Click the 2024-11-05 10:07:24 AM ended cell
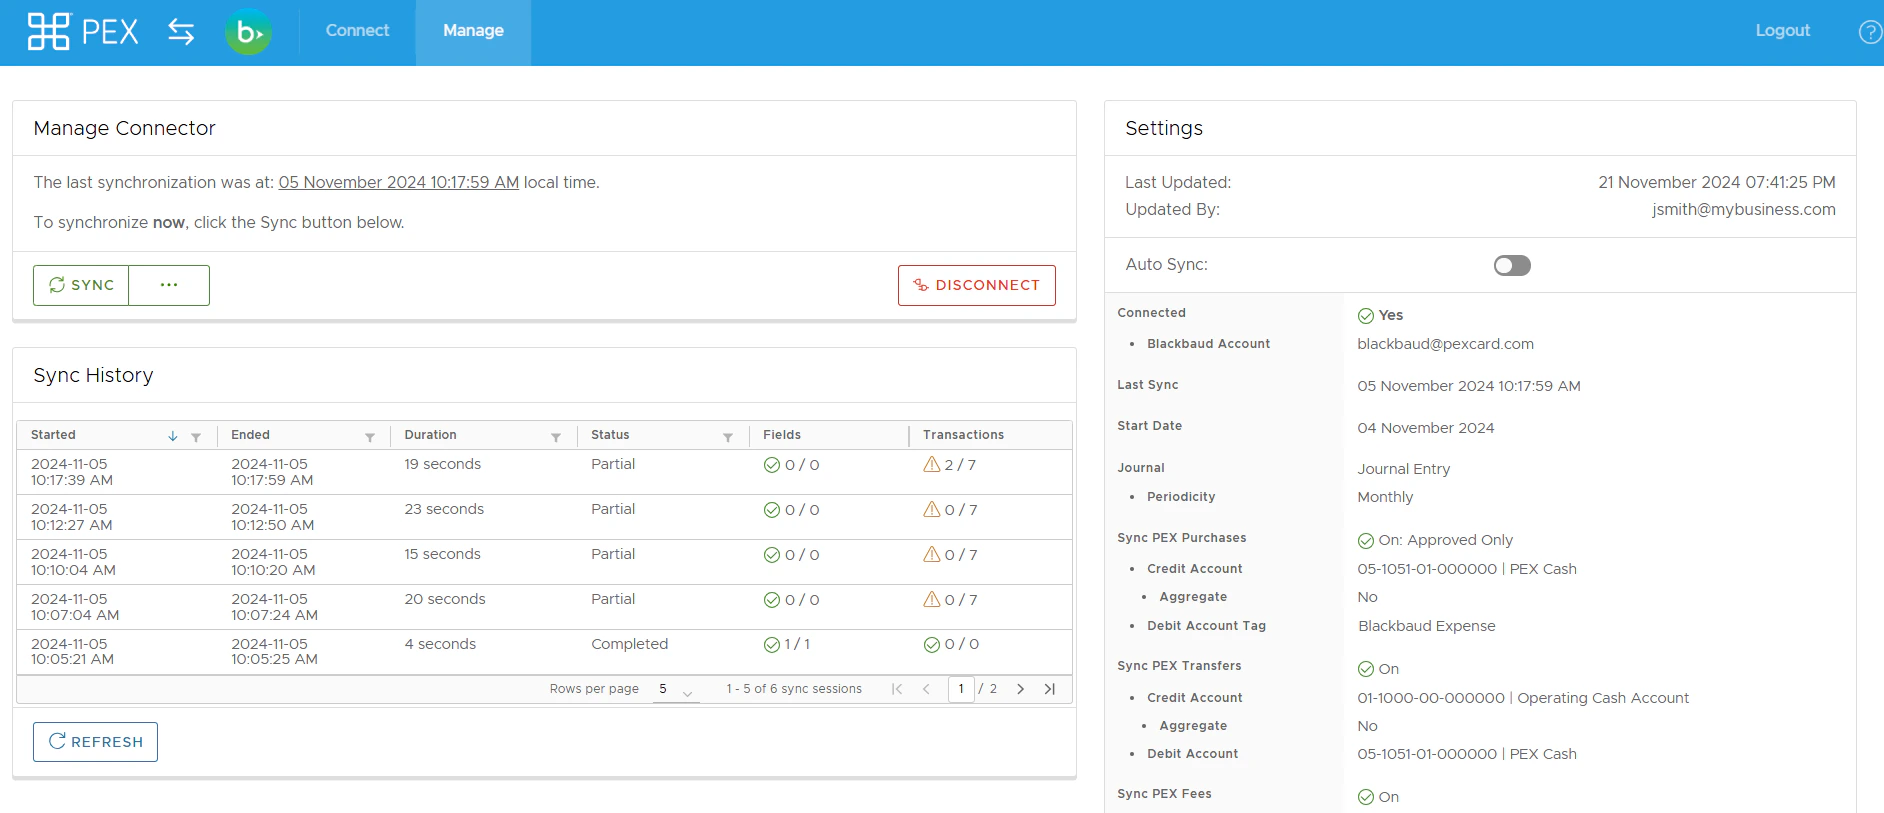The height and width of the screenshot is (813, 1884). pos(274,607)
